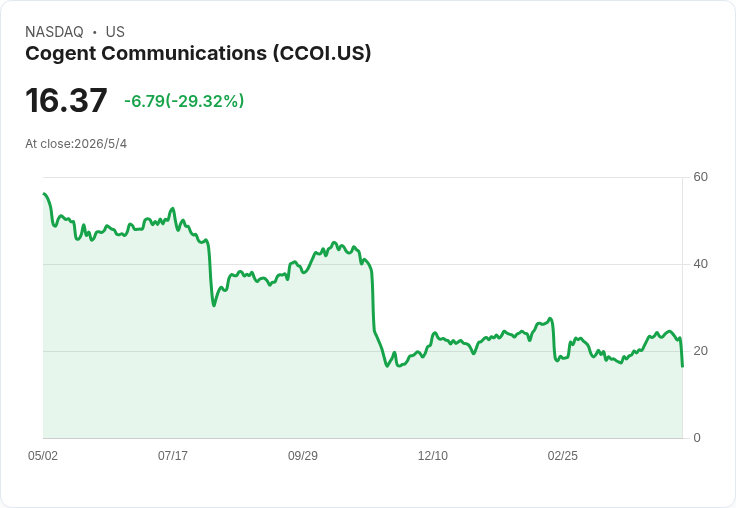Click the final endpoint of the price line
Viewport: 736px width, 508px height.
pos(682,366)
